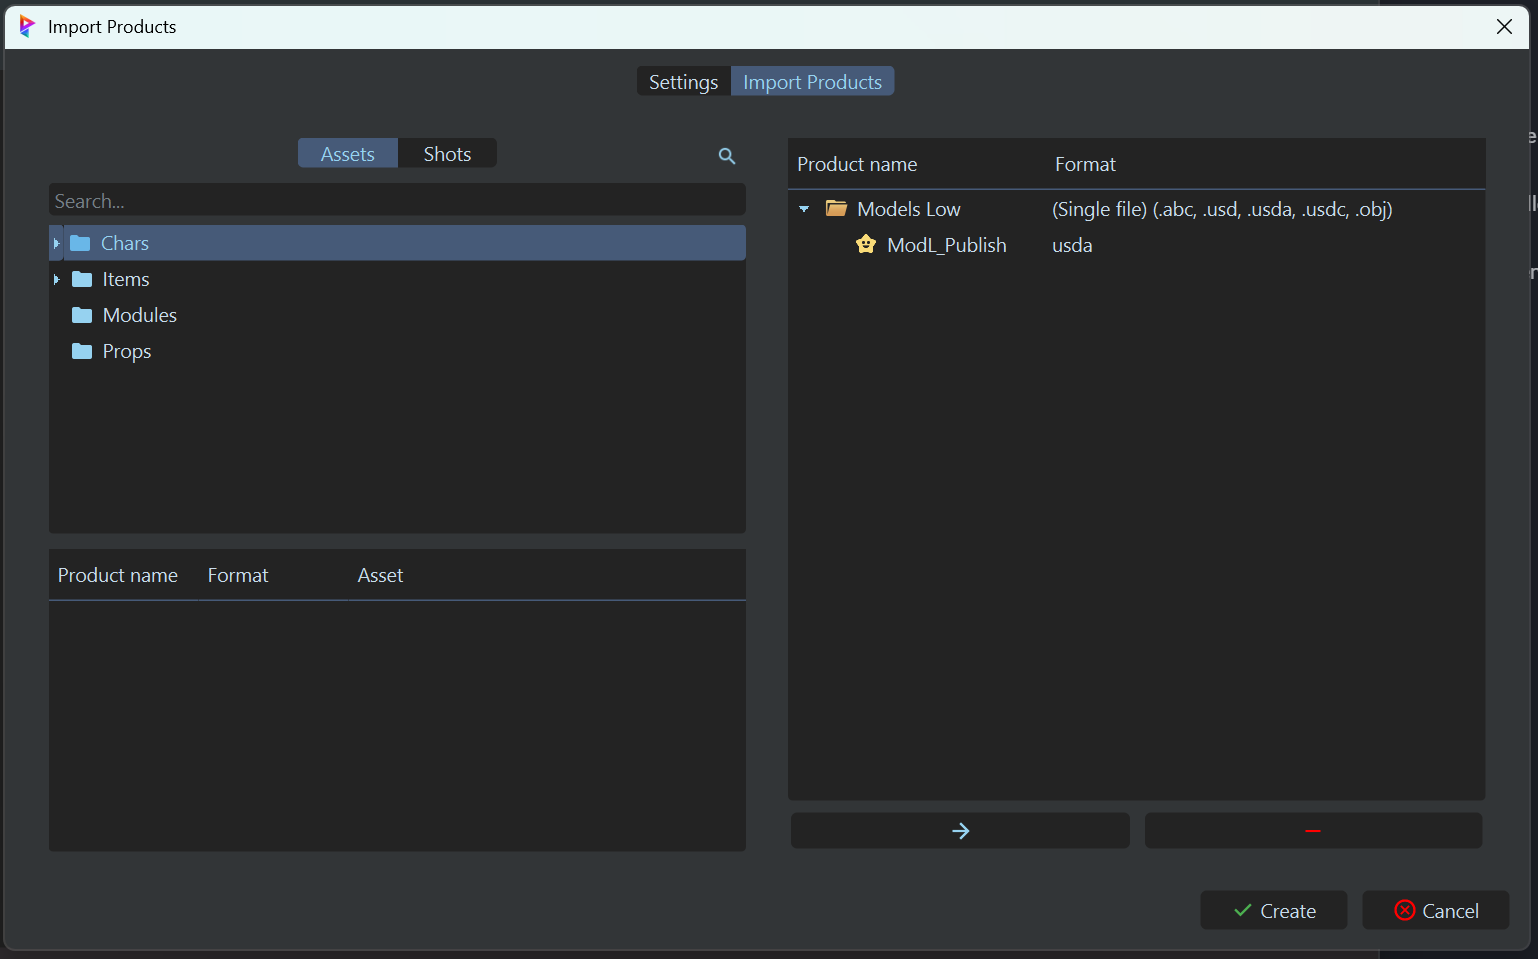
Task: Click the search magnifier icon
Action: tap(727, 156)
